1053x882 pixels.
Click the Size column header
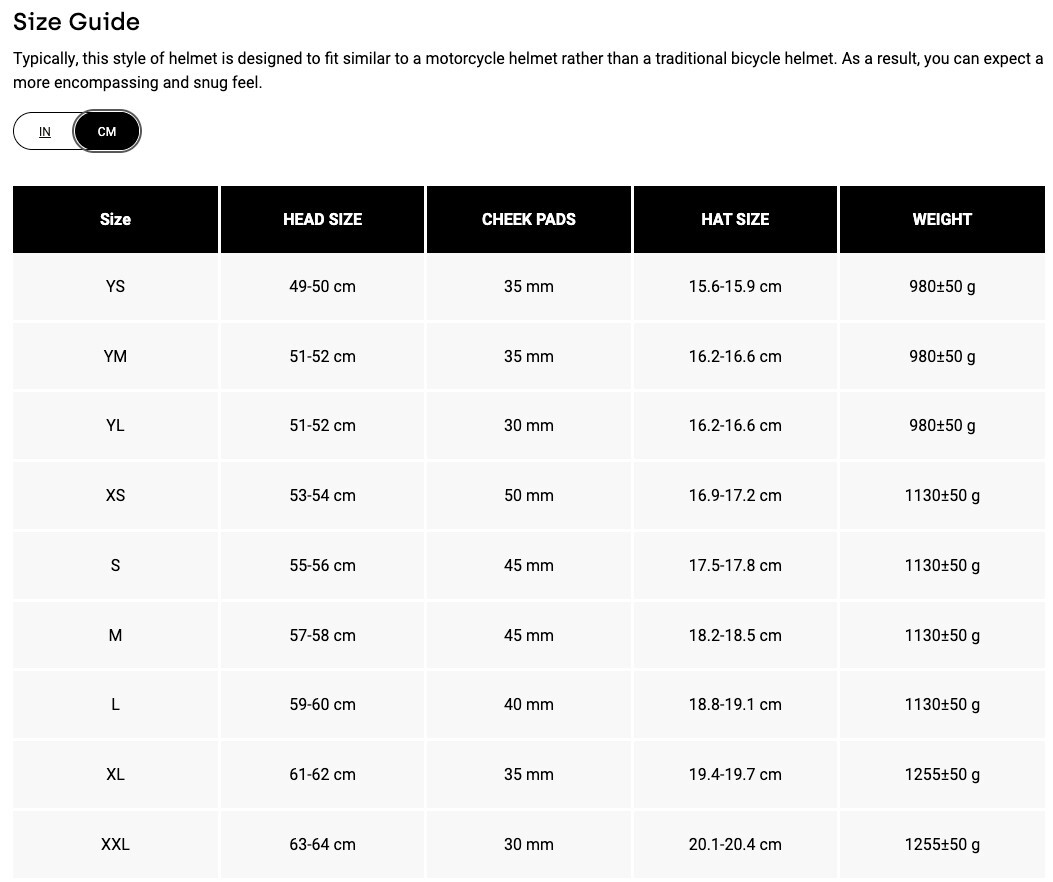(115, 219)
